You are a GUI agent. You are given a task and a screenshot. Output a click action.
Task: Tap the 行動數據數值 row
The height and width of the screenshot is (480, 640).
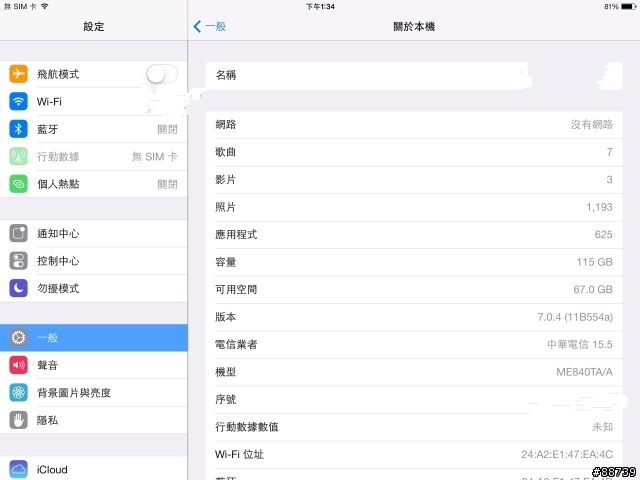[x=414, y=427]
